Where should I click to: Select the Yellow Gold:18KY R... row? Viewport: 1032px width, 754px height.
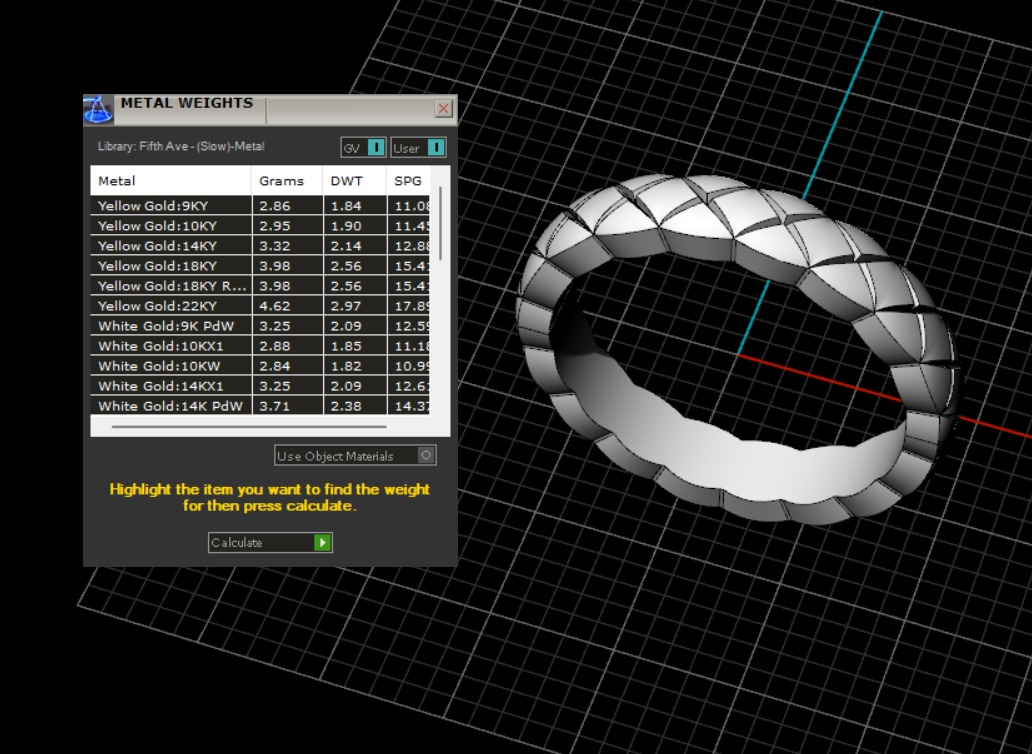pyautogui.click(x=260, y=286)
